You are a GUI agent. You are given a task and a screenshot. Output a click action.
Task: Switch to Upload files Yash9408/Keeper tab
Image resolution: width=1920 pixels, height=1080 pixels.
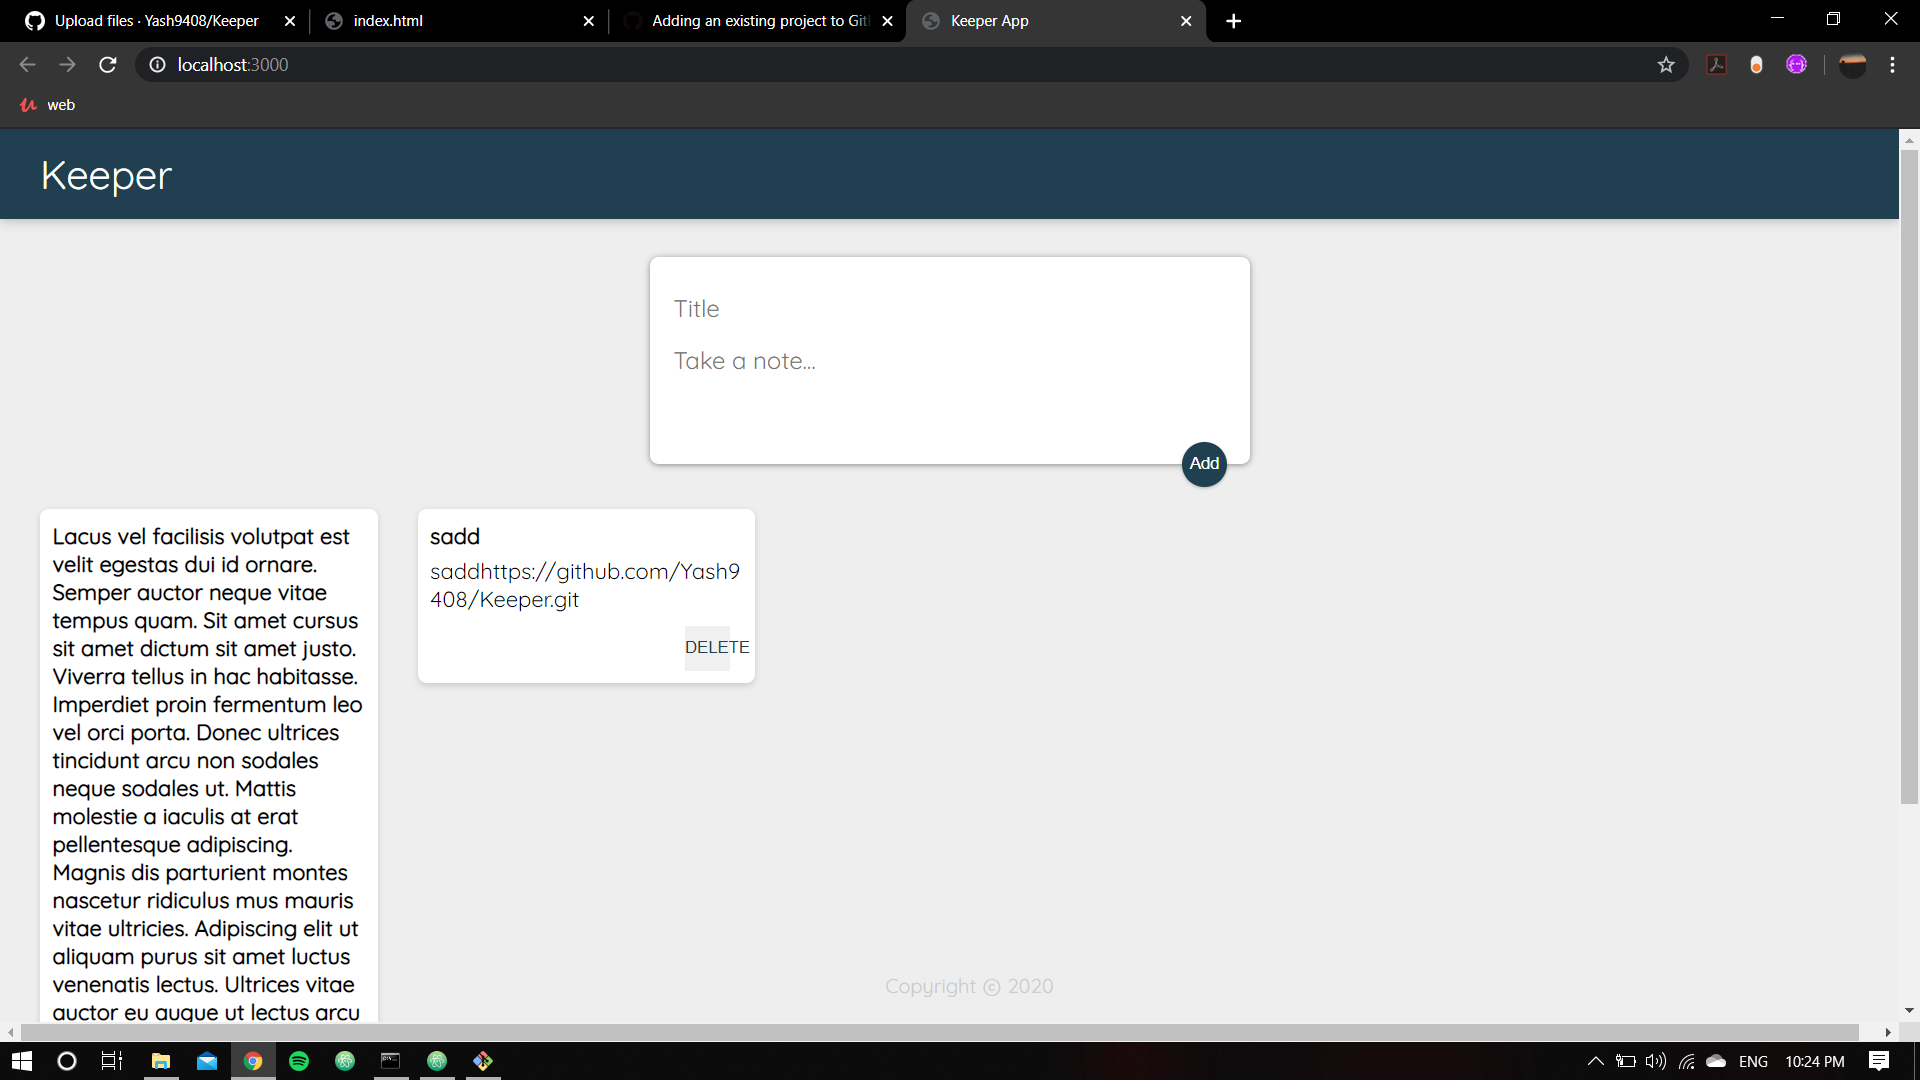[x=157, y=21]
